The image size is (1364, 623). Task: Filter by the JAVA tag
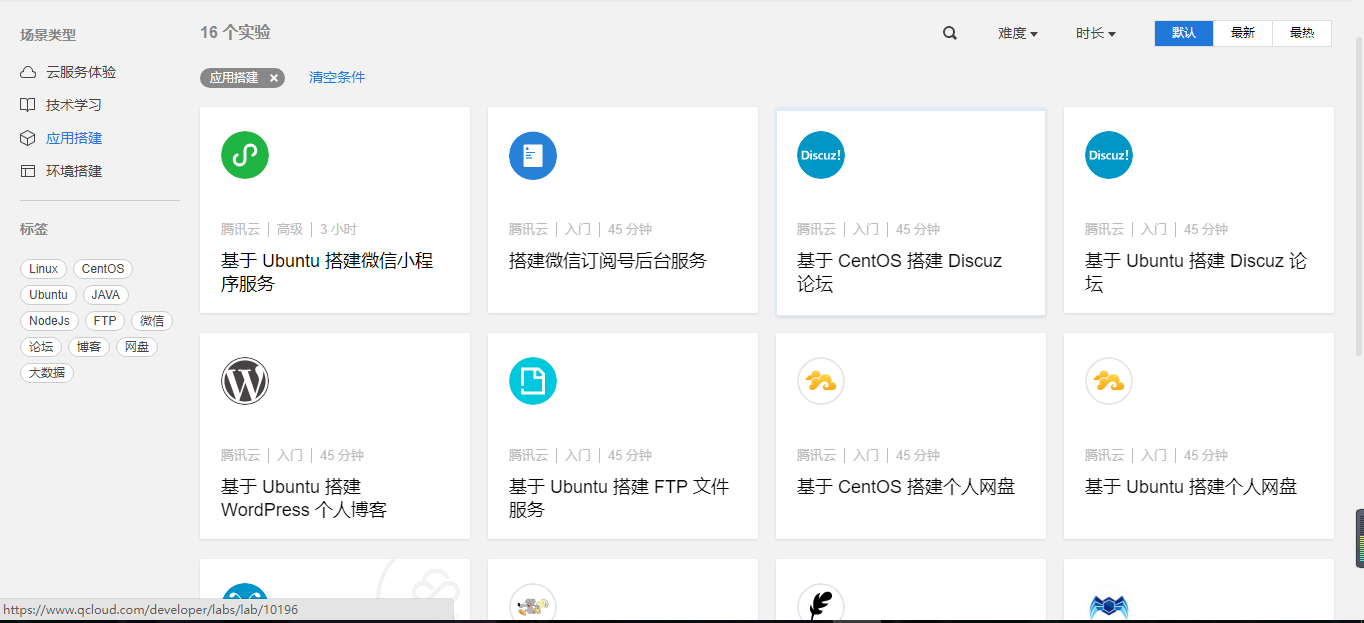coord(106,295)
